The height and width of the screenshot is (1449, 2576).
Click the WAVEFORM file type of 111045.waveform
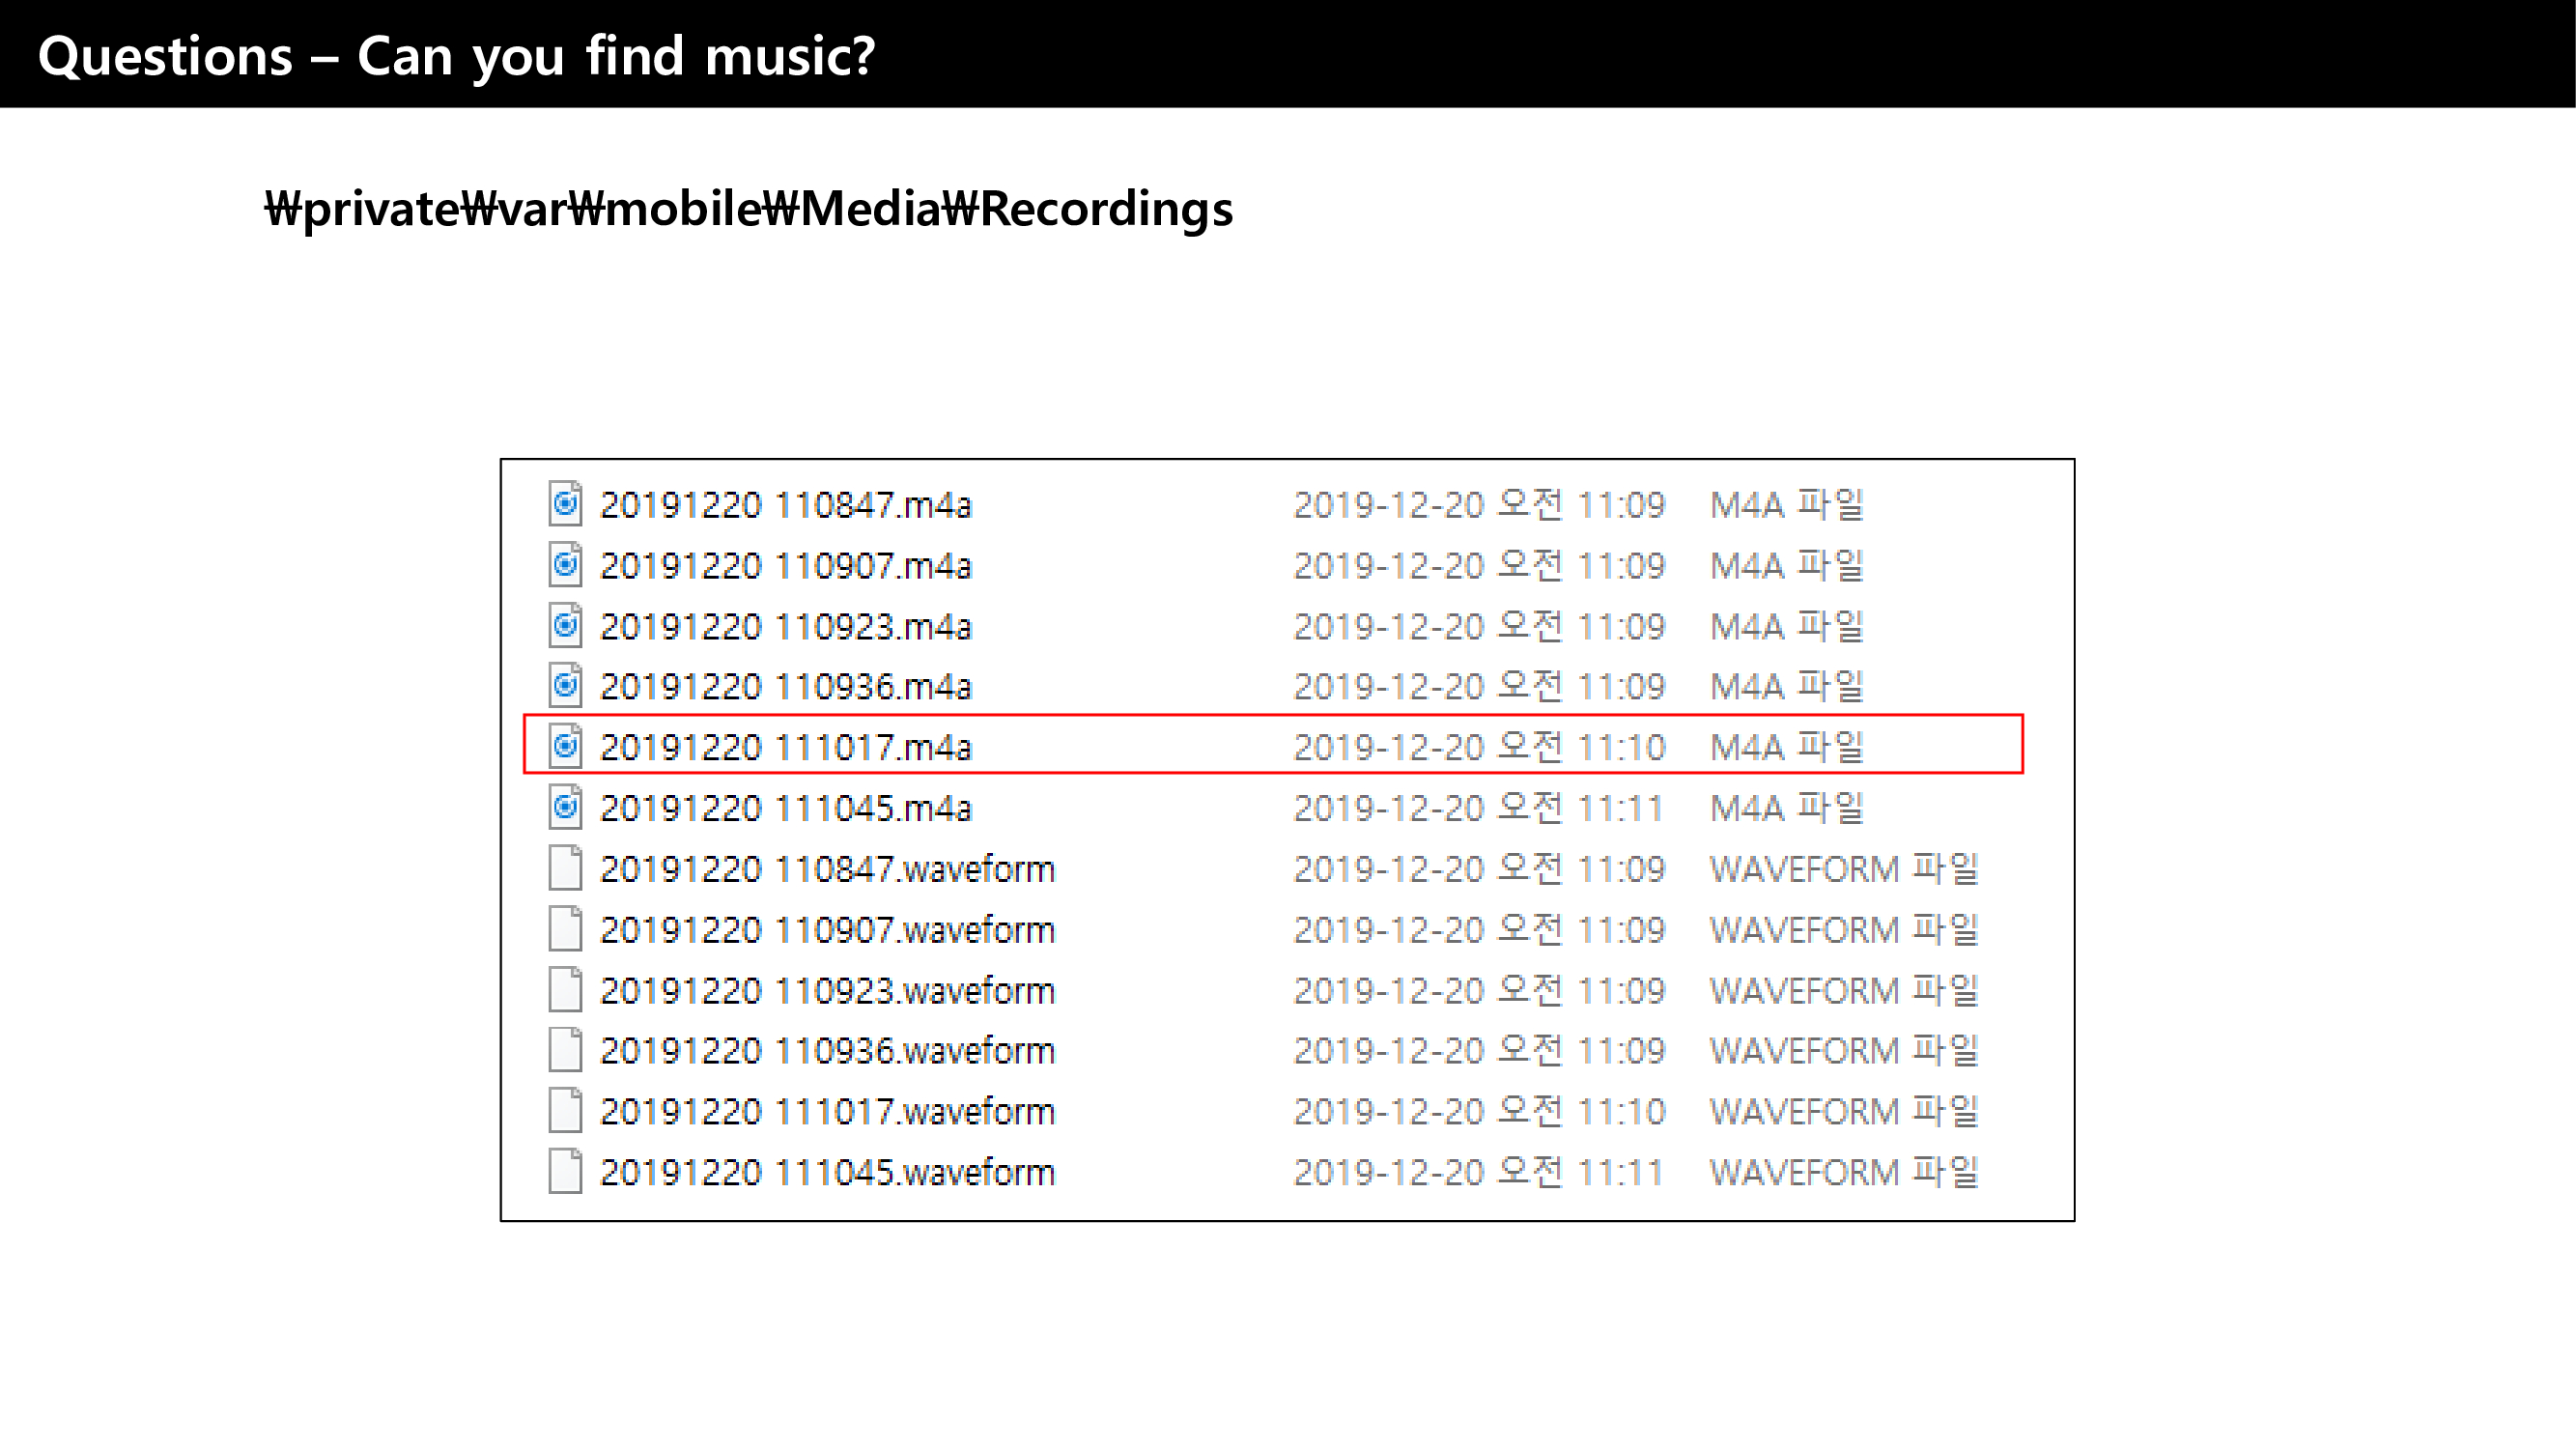click(x=1843, y=1172)
